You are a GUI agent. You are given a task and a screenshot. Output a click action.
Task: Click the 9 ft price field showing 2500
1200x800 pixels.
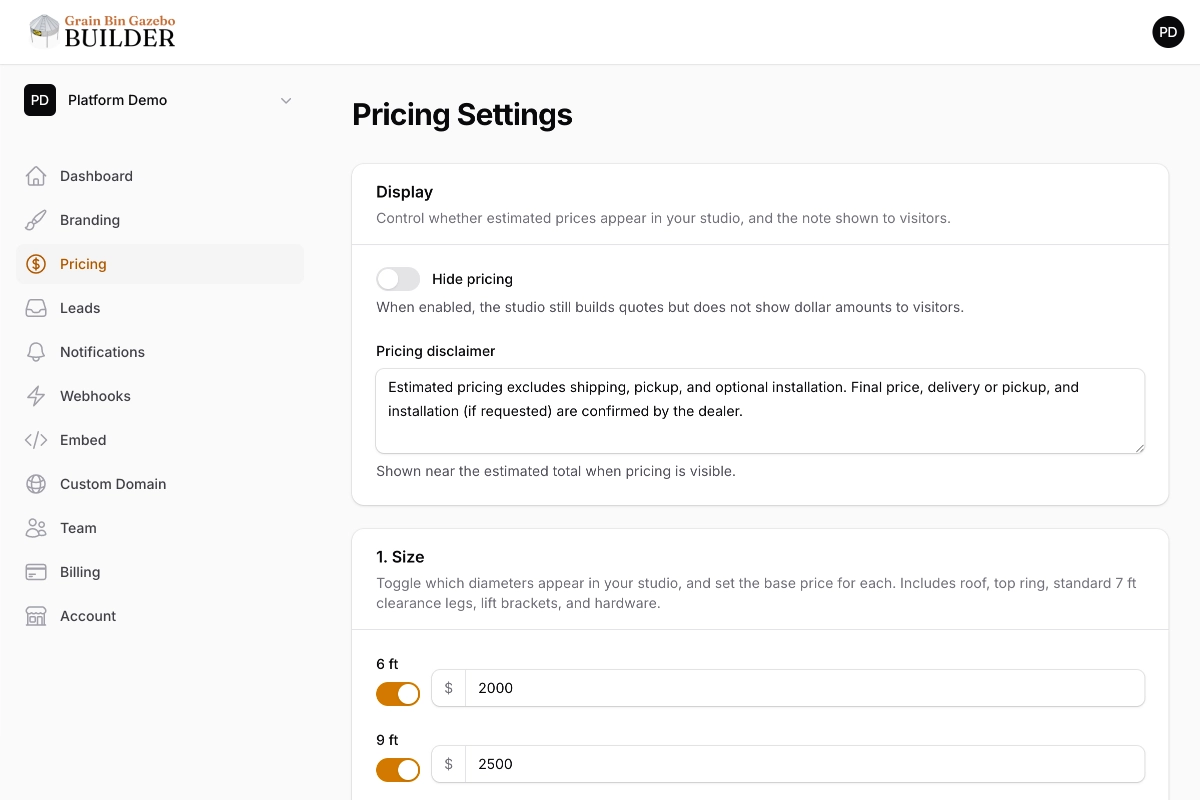(804, 764)
